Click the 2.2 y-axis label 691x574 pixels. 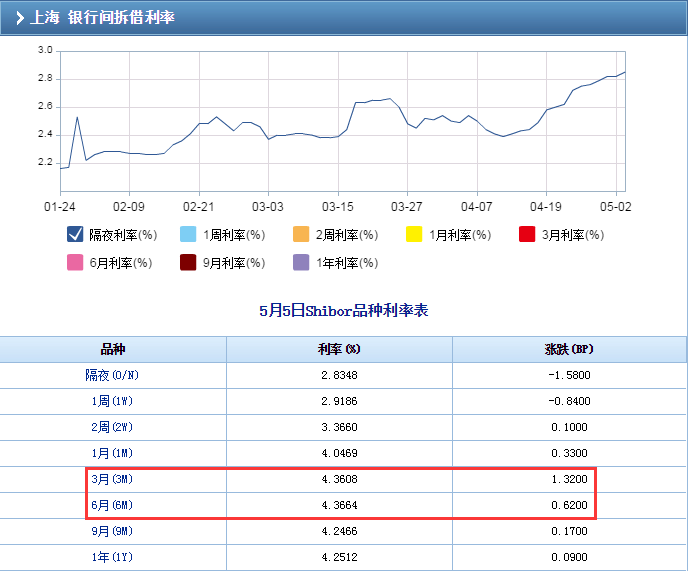point(45,162)
